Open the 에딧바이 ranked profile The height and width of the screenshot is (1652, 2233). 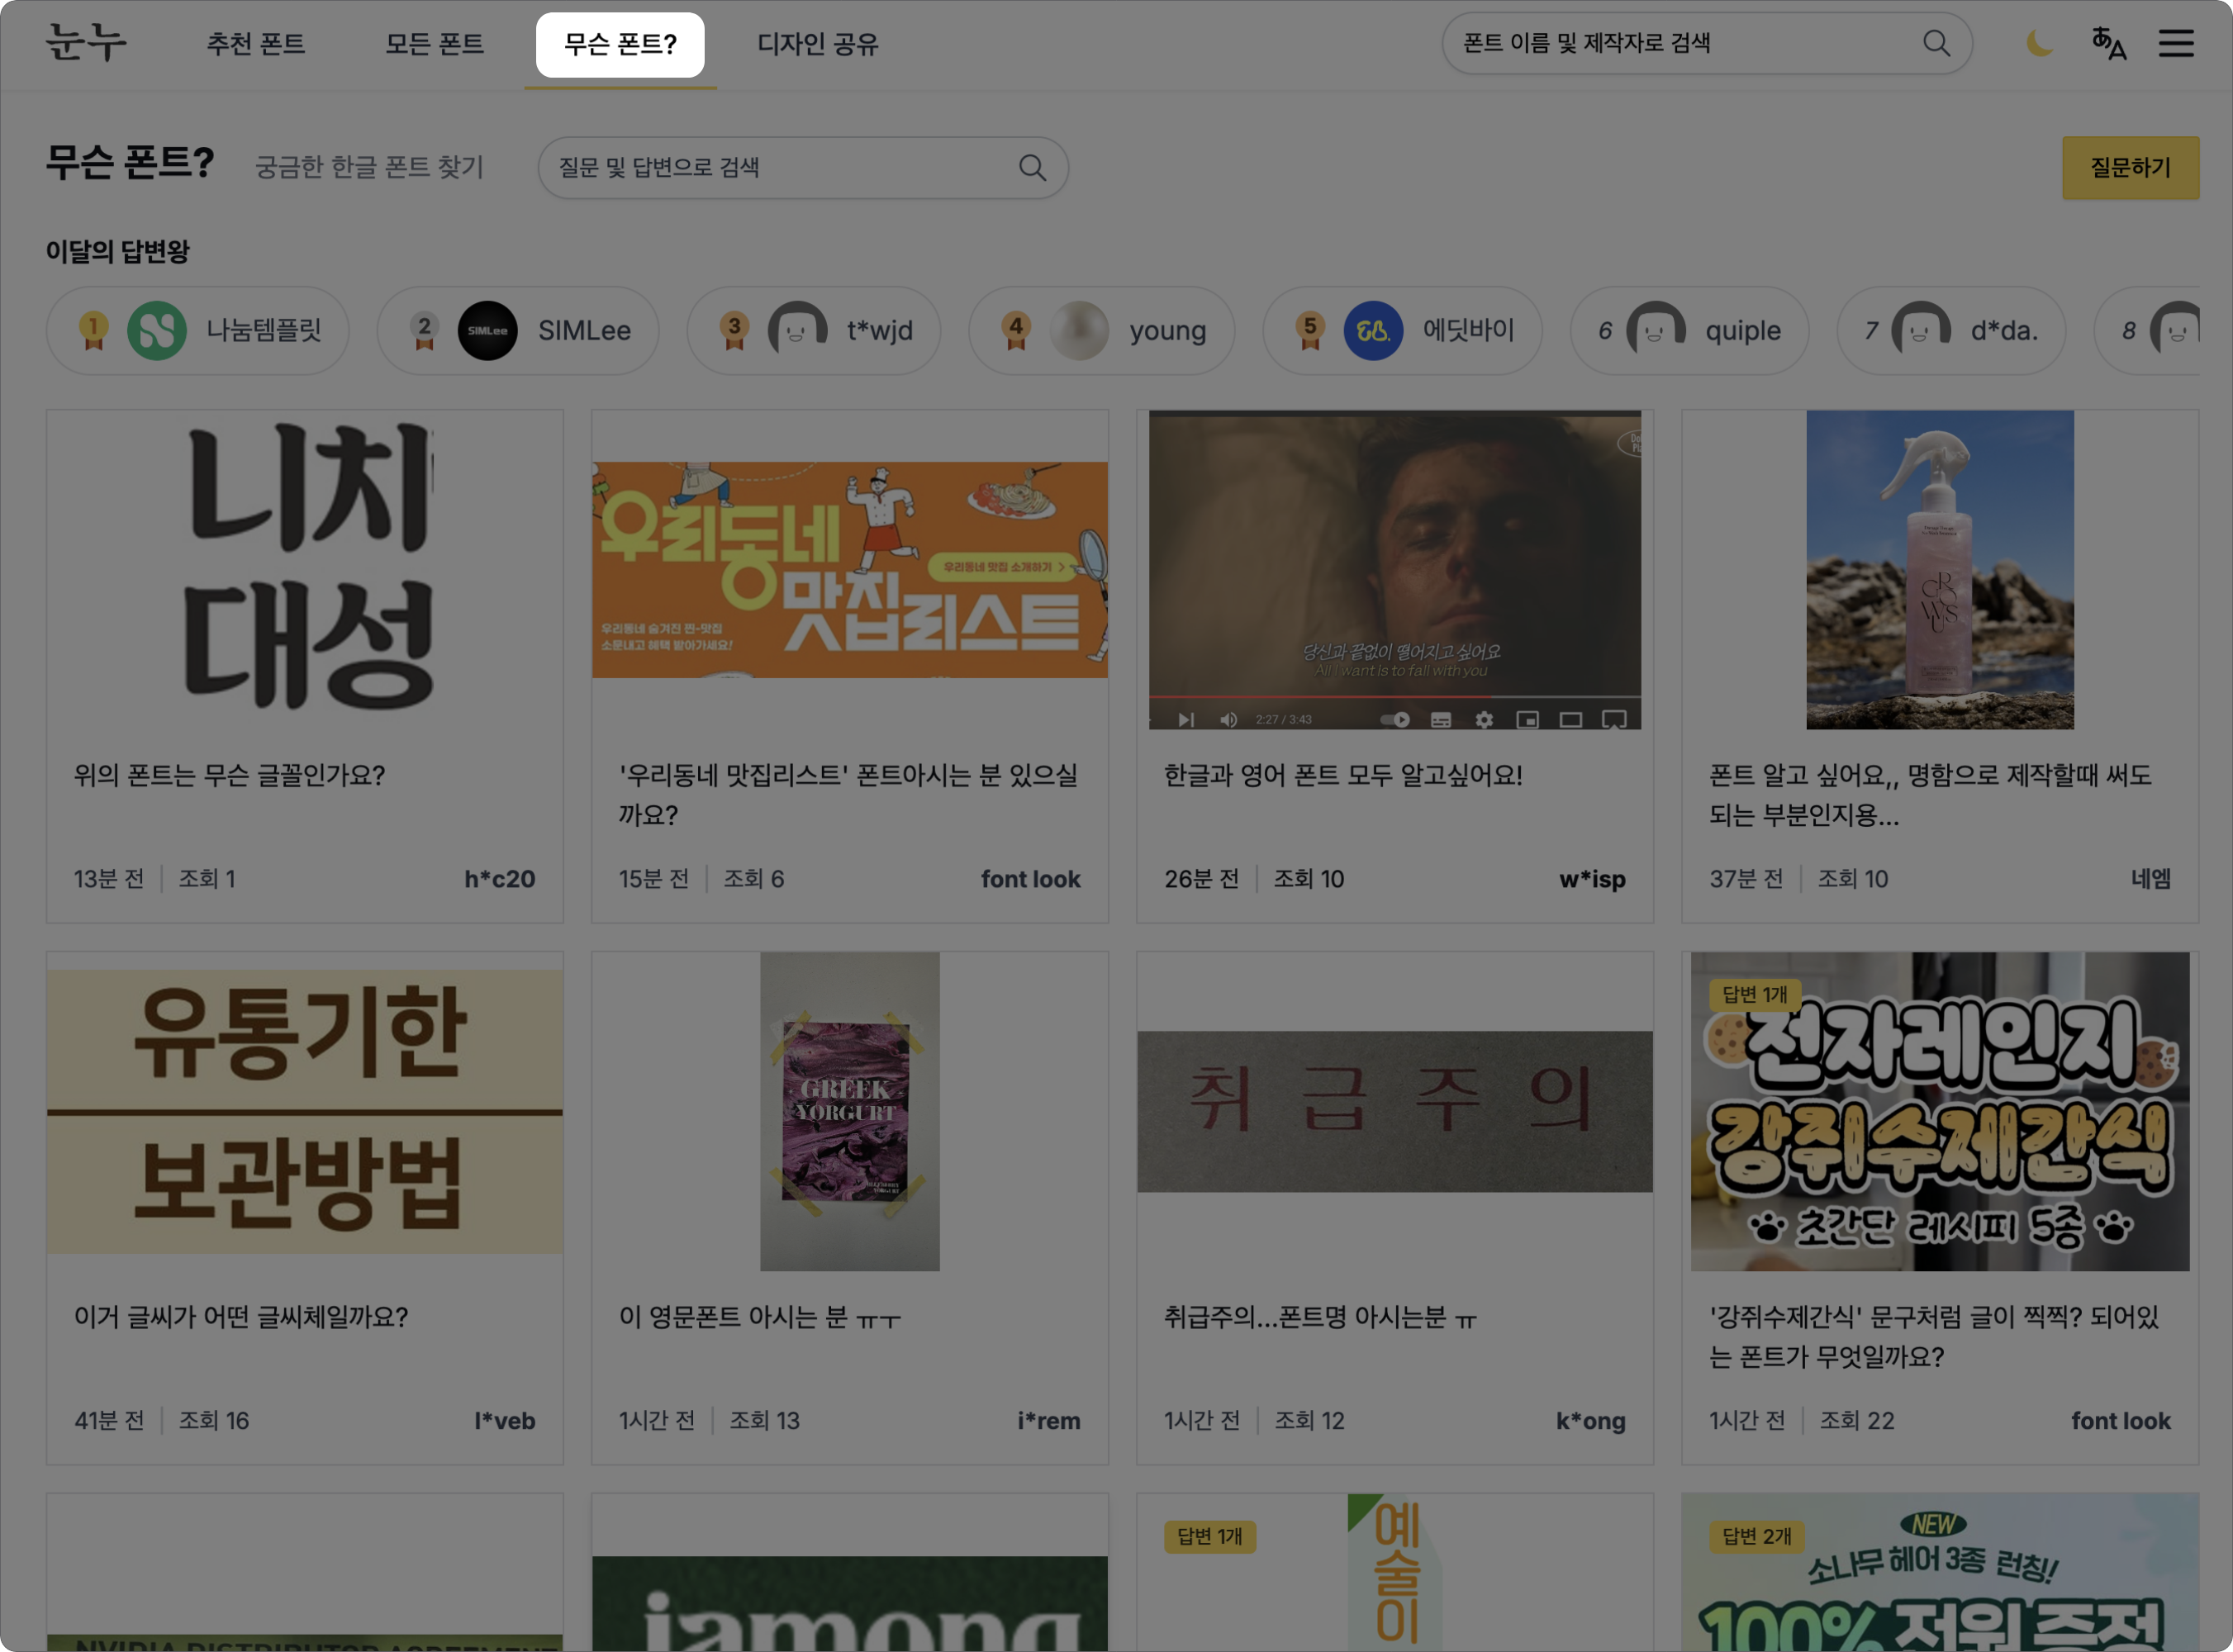pos(1403,330)
